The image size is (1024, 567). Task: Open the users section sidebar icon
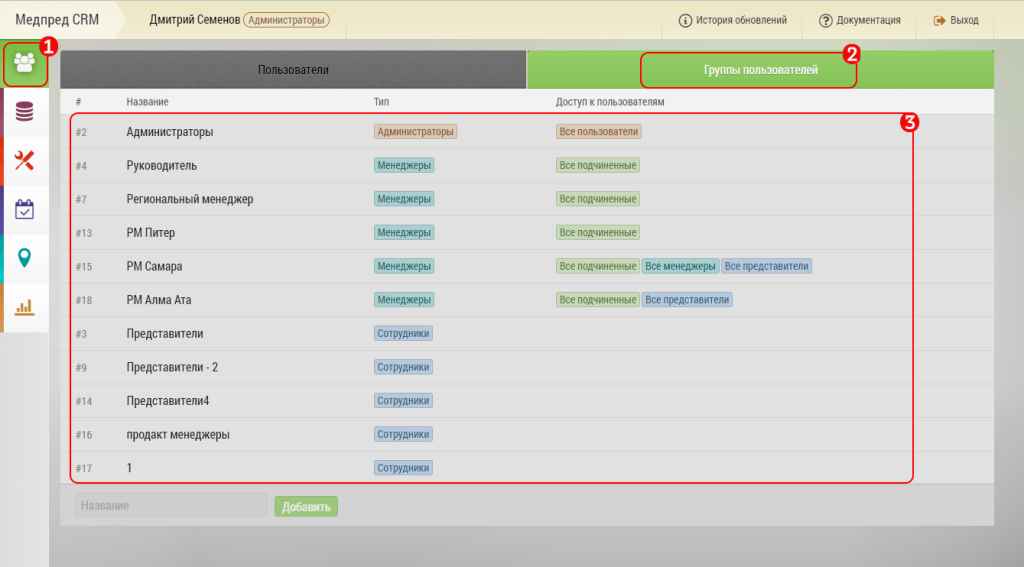24,64
